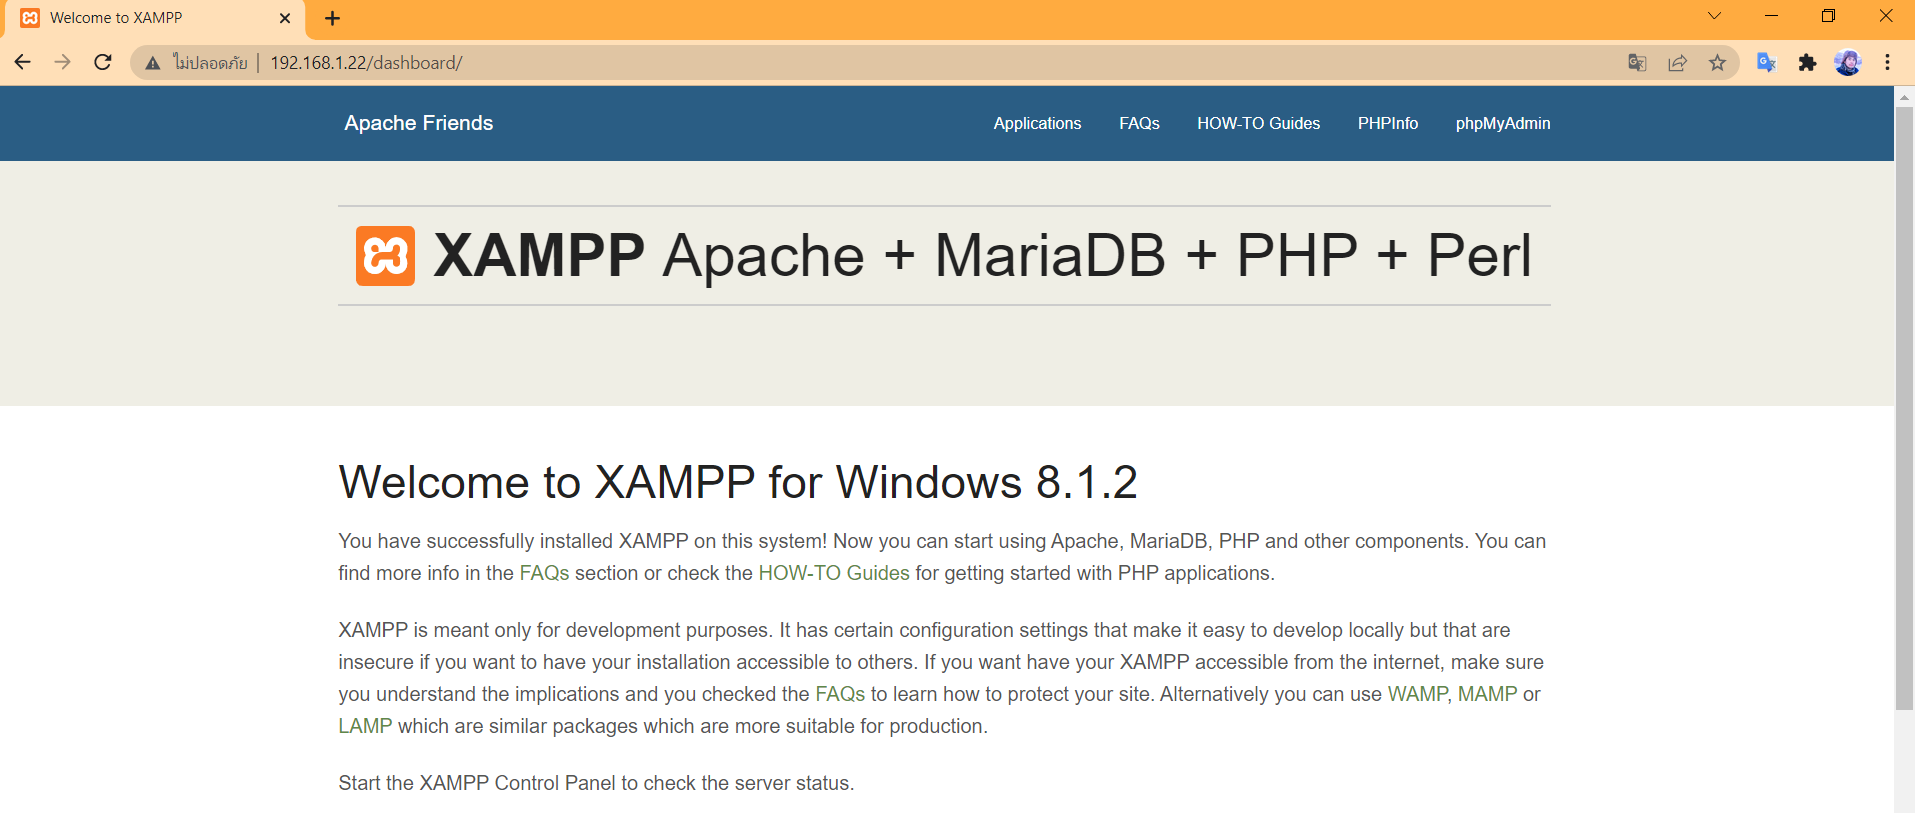Open the Extensions puzzle icon
The height and width of the screenshot is (813, 1915).
[1807, 63]
